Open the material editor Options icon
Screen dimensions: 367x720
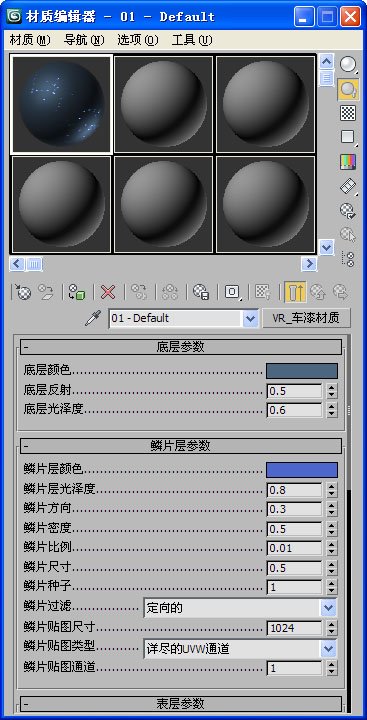(349, 210)
